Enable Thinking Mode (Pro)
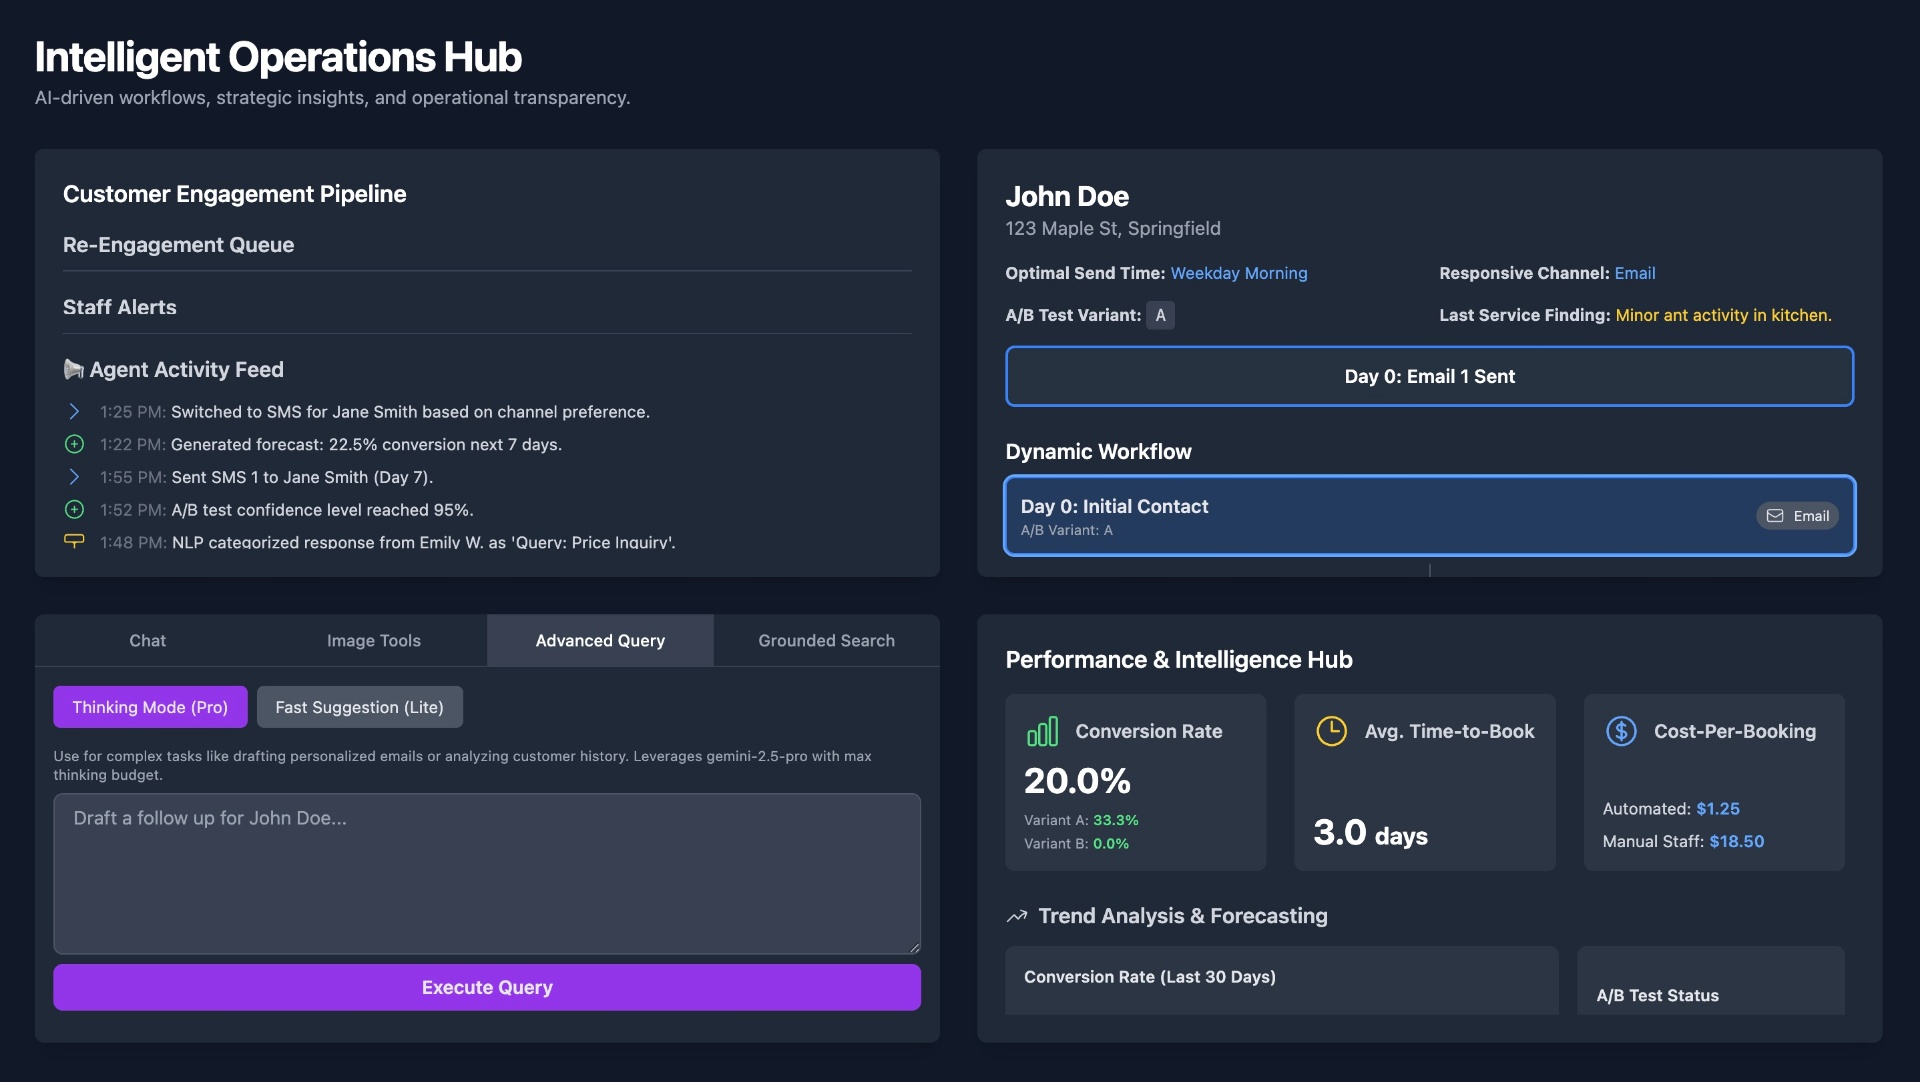Image resolution: width=1920 pixels, height=1082 pixels. click(x=150, y=707)
